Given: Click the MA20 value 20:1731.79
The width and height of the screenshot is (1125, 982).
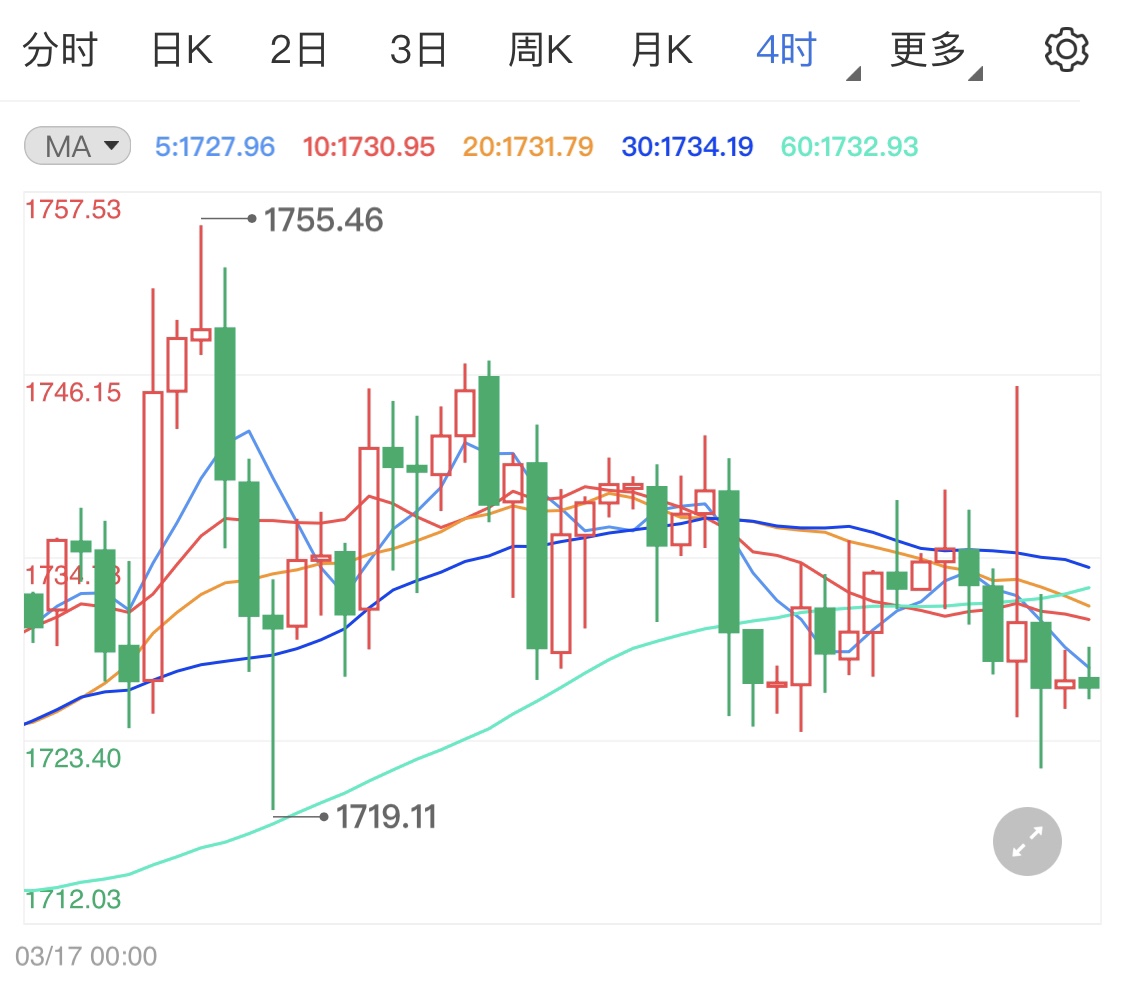Looking at the screenshot, I should (x=528, y=146).
